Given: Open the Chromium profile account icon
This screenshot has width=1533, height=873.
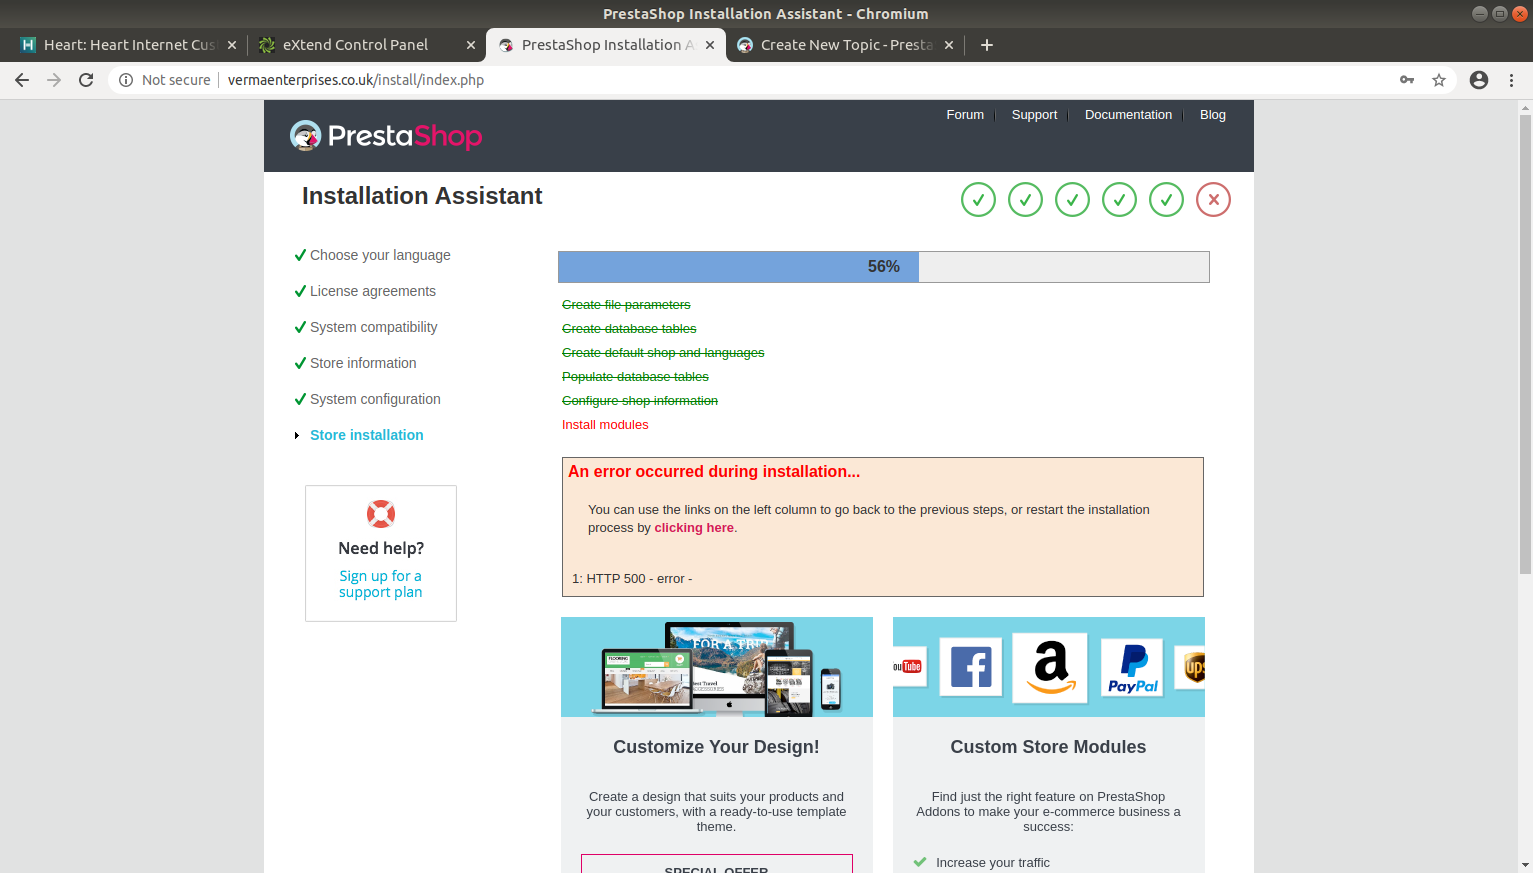Looking at the screenshot, I should [1479, 80].
